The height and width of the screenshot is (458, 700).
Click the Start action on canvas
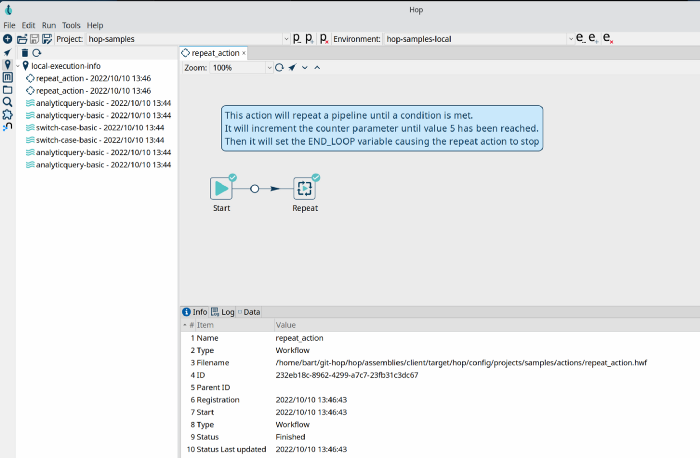pyautogui.click(x=221, y=188)
